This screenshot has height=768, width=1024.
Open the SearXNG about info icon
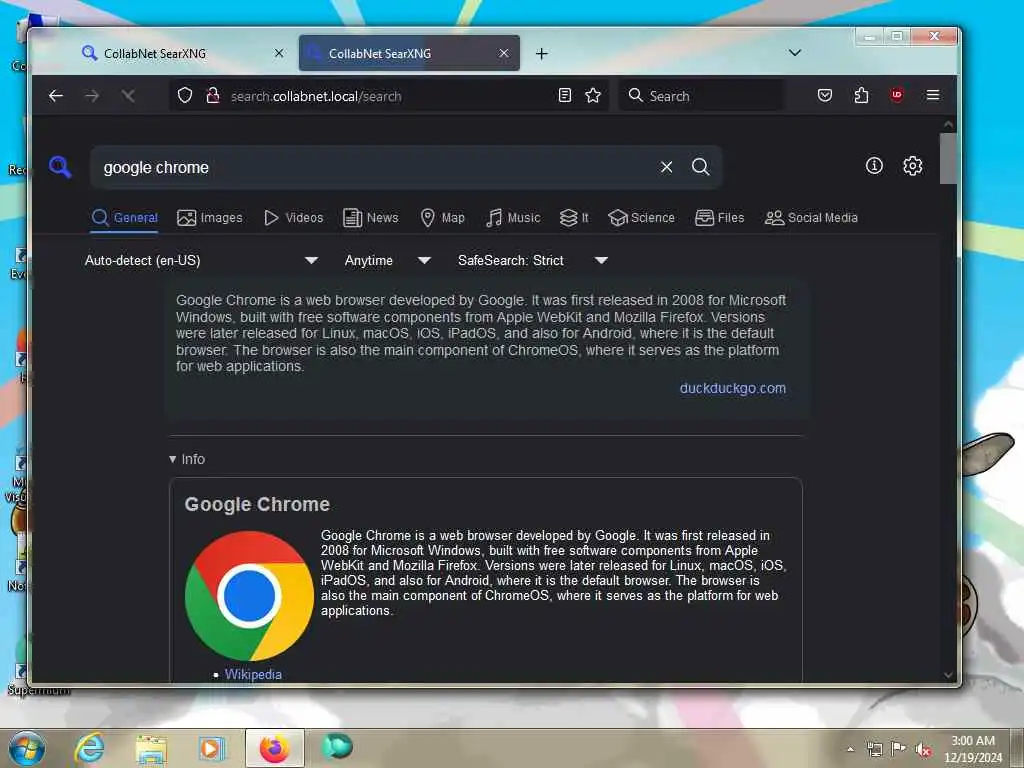[874, 166]
